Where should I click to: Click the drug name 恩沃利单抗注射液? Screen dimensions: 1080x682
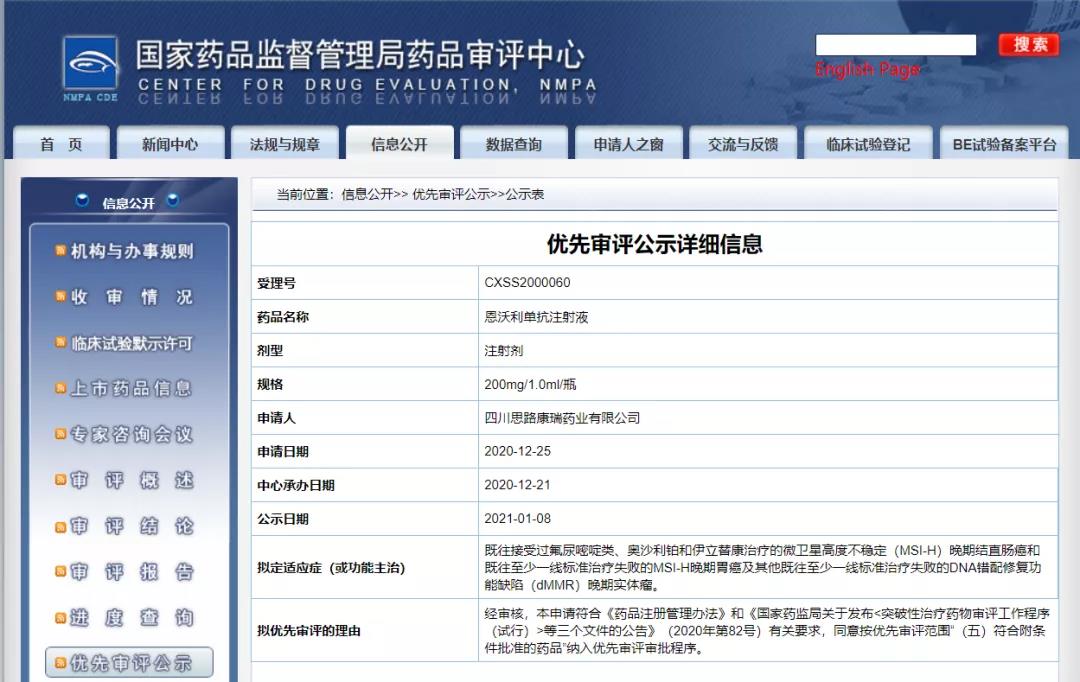[536, 317]
